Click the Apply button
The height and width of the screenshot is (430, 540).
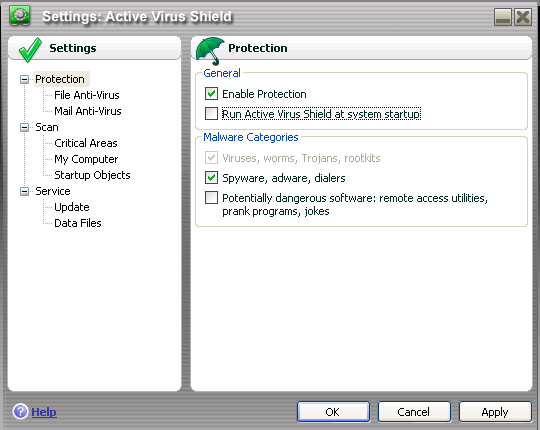coord(495,412)
